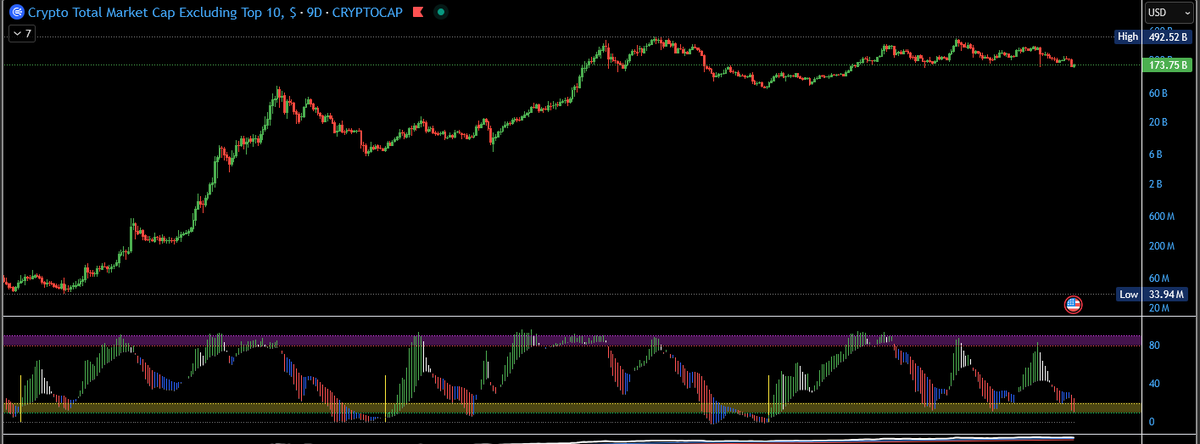Image resolution: width=1200 pixels, height=444 pixels.
Task: Click the 0 level on the oscillator scale
Action: coord(1152,422)
